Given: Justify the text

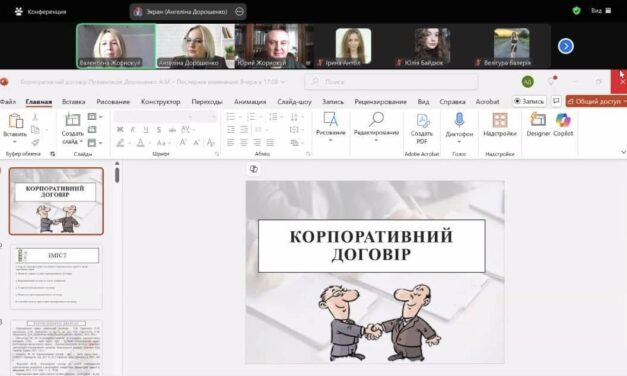Looking at the screenshot, I should [270, 142].
